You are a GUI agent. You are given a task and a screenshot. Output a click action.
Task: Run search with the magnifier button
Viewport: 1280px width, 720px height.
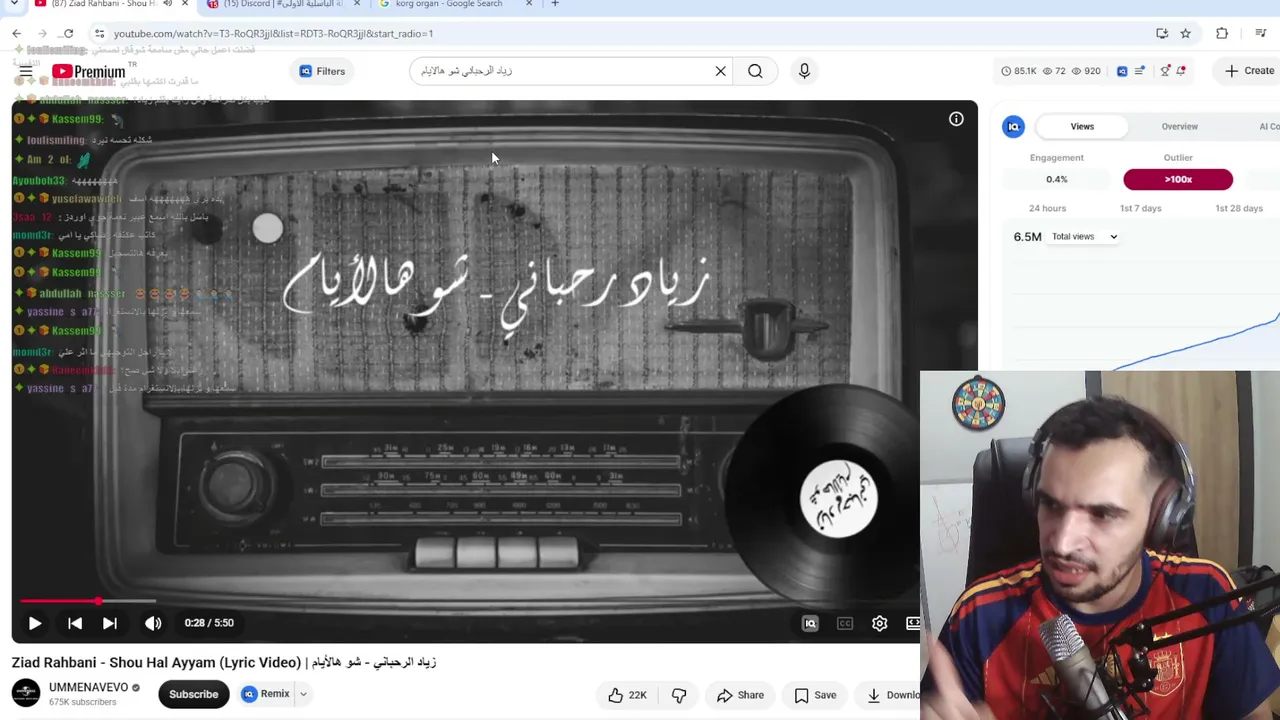755,71
